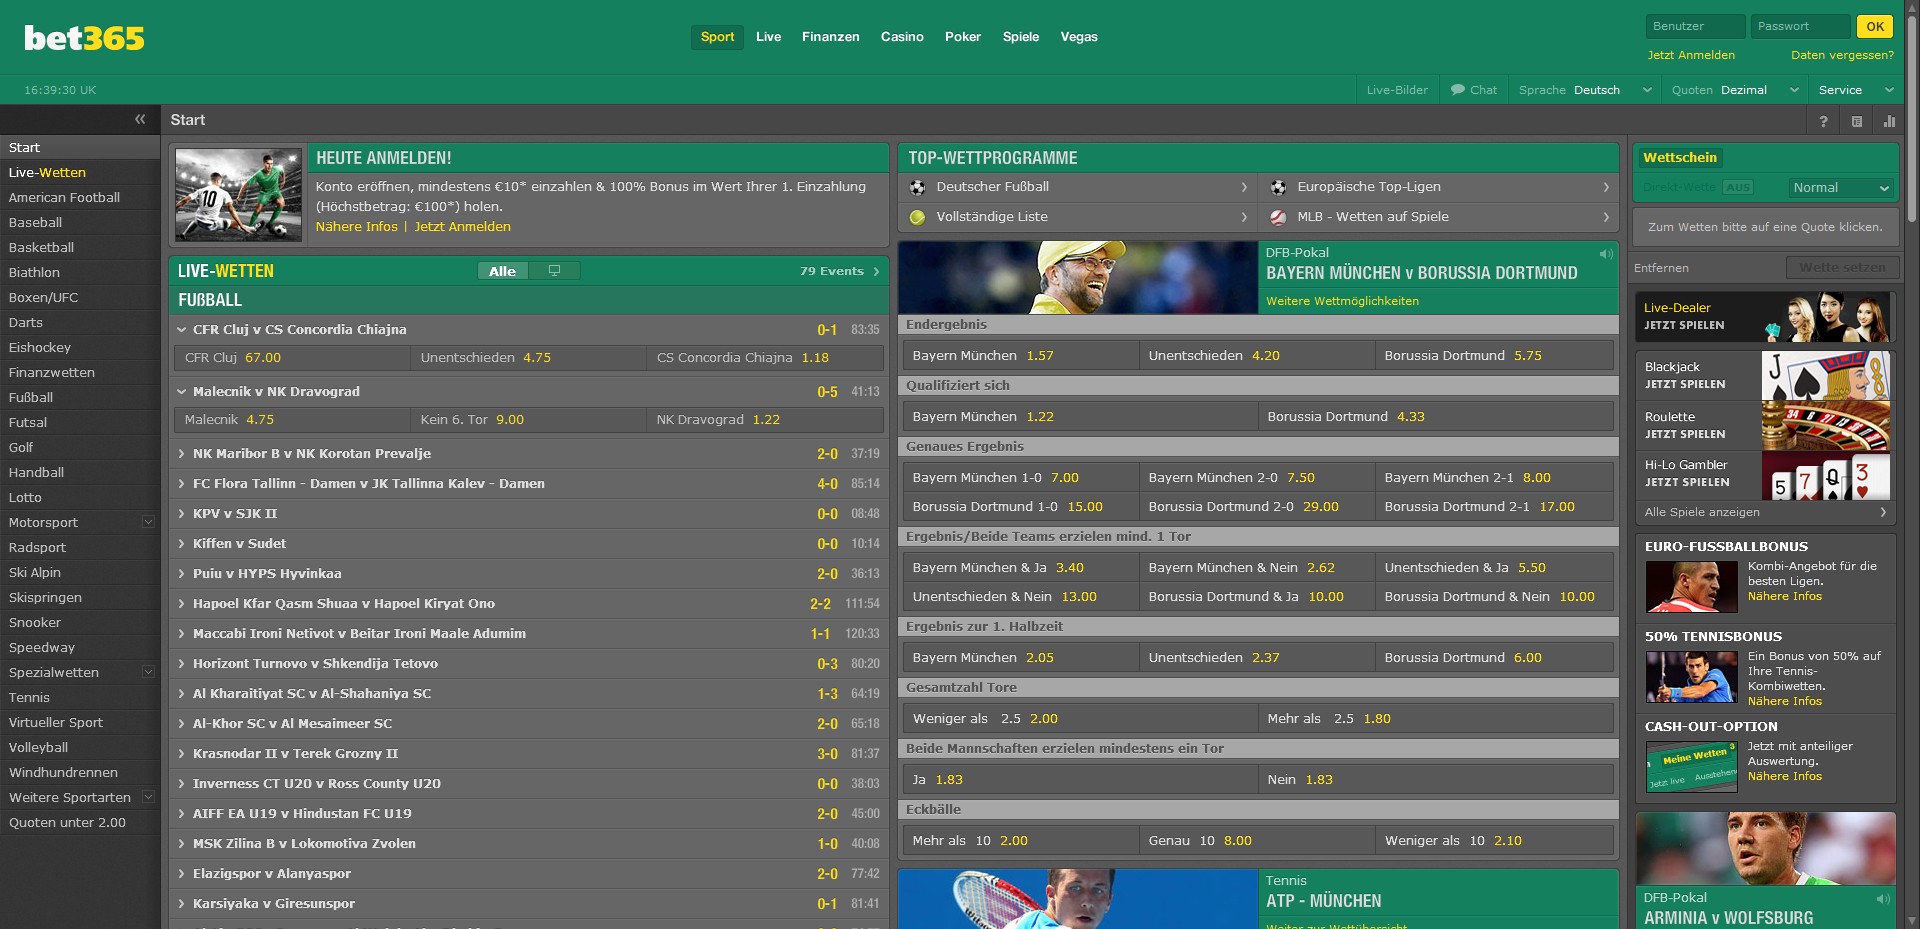This screenshot has width=1920, height=929.
Task: Expand the Motorsport sidebar submenu
Action: [x=148, y=522]
